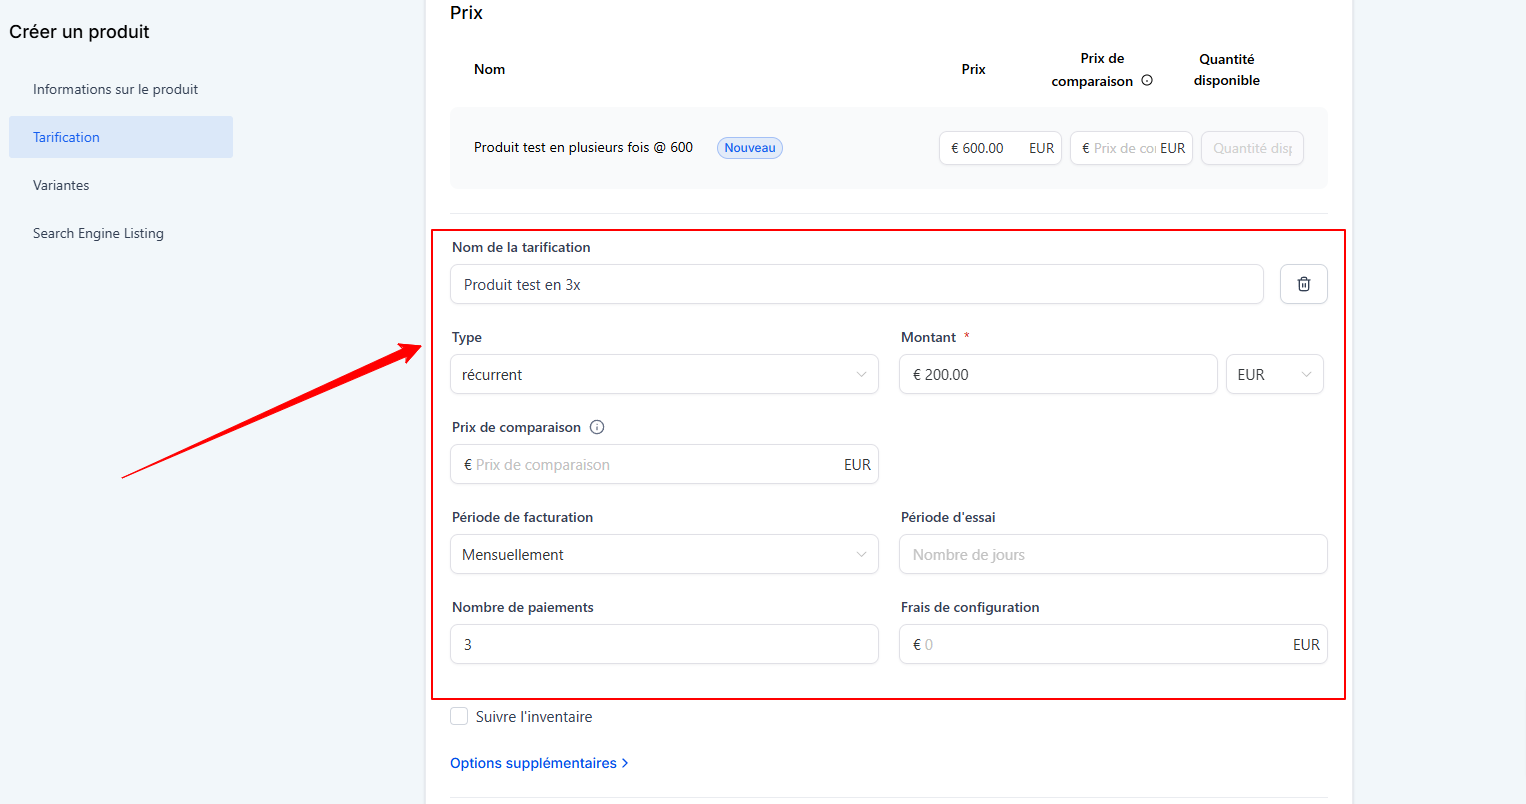Click the Montant field showing 200.00
The image size is (1526, 804).
(x=1058, y=374)
